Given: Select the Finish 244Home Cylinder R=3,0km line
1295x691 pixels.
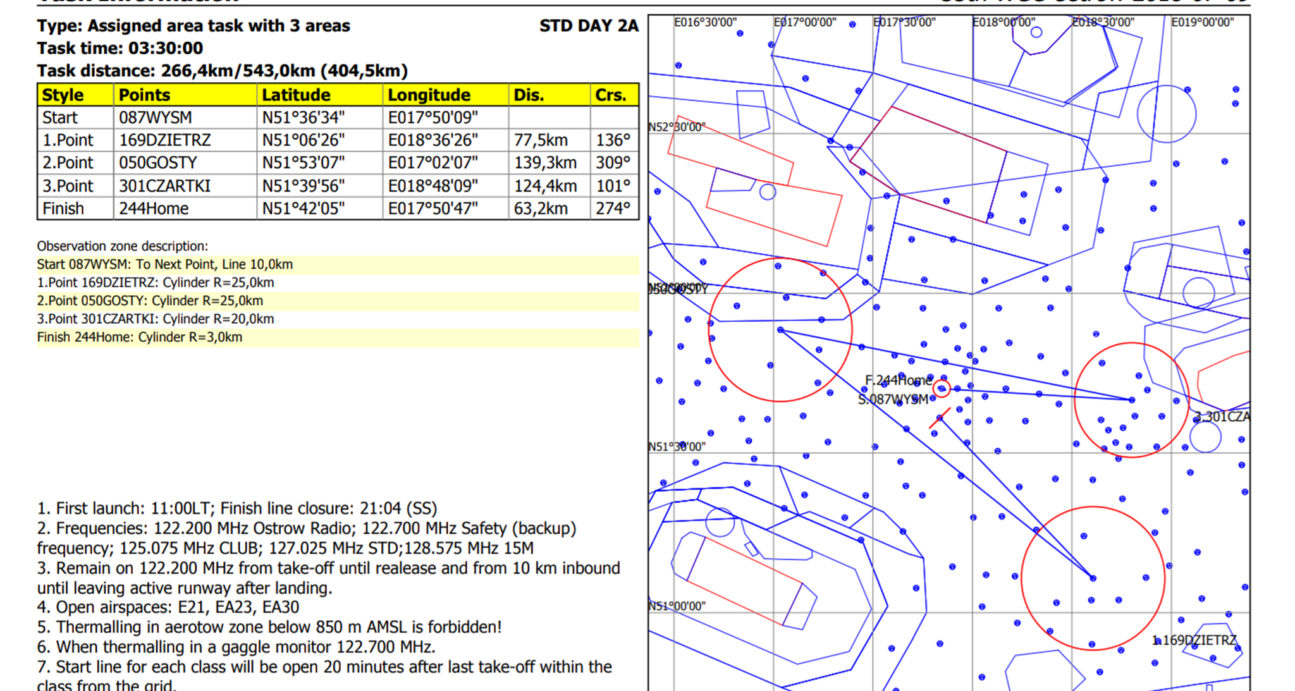Looking at the screenshot, I should tap(139, 337).
